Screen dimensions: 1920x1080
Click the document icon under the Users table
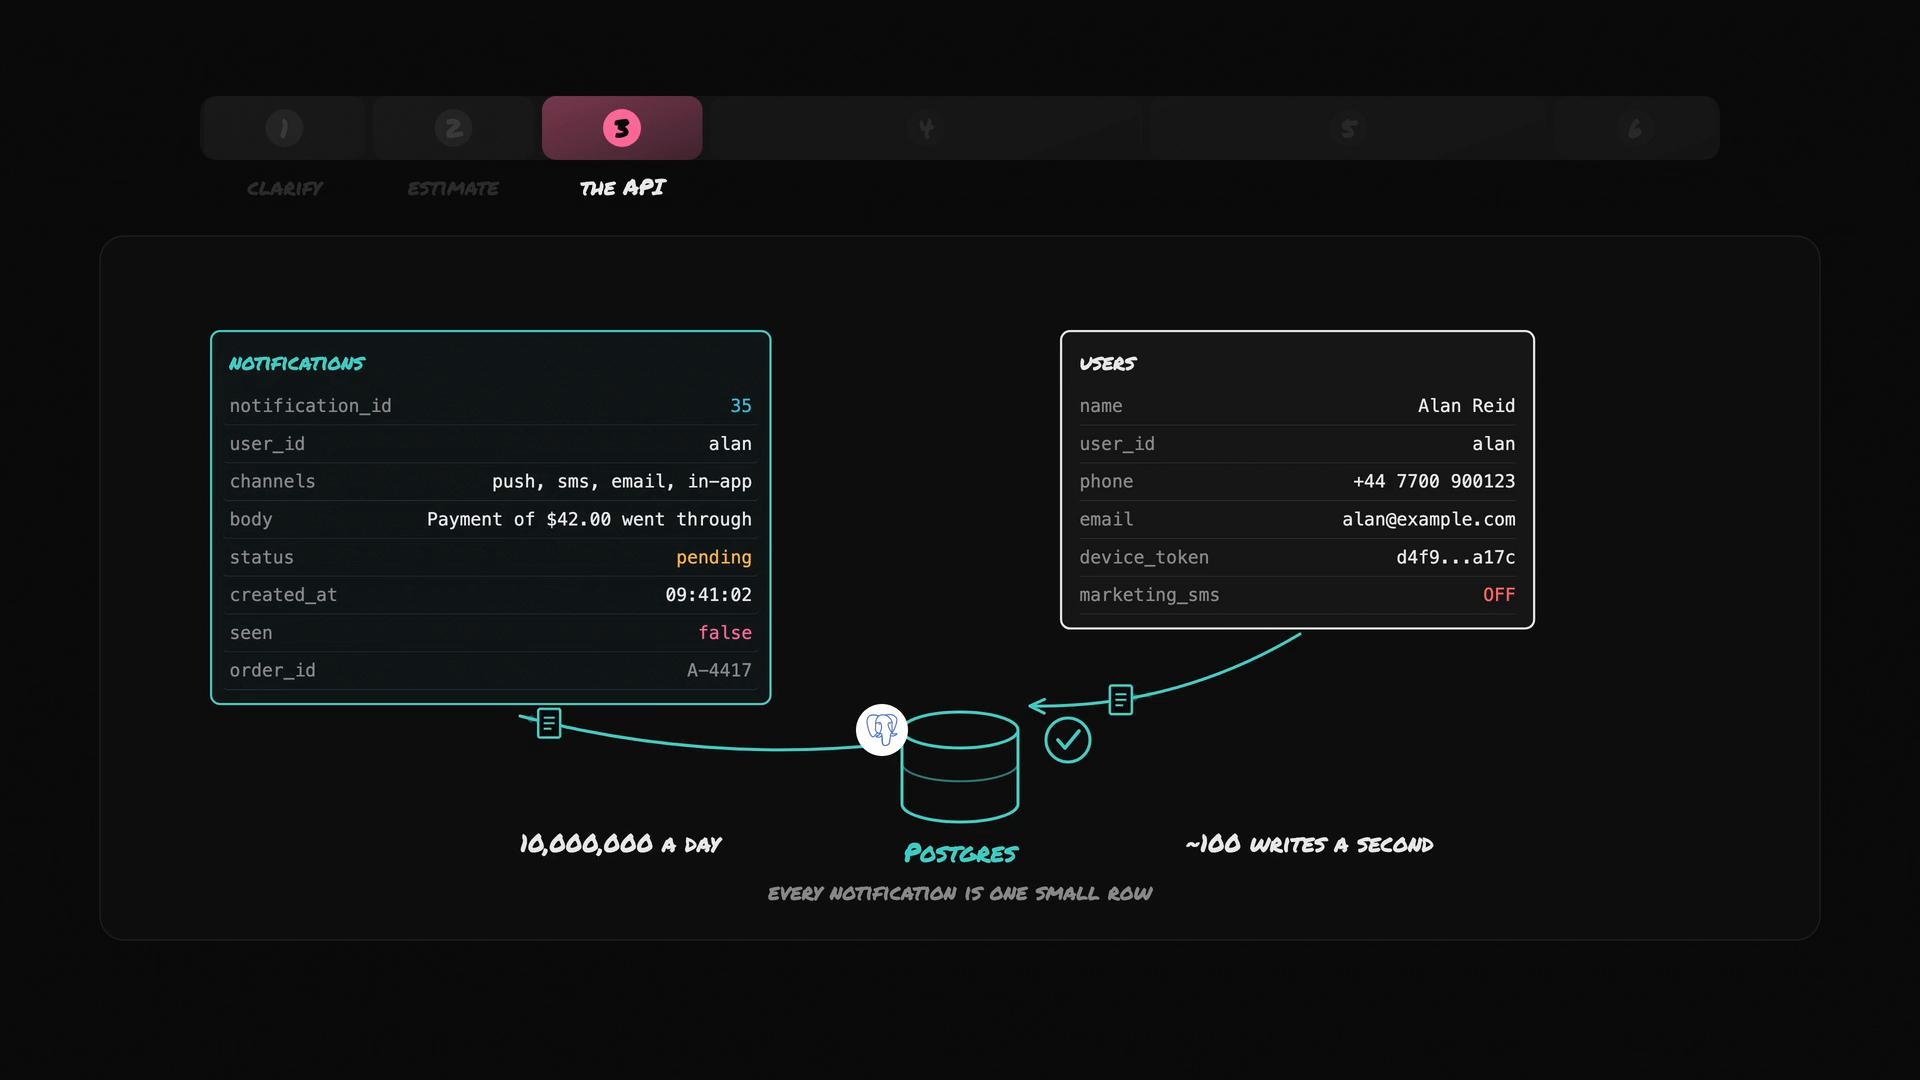point(1121,699)
